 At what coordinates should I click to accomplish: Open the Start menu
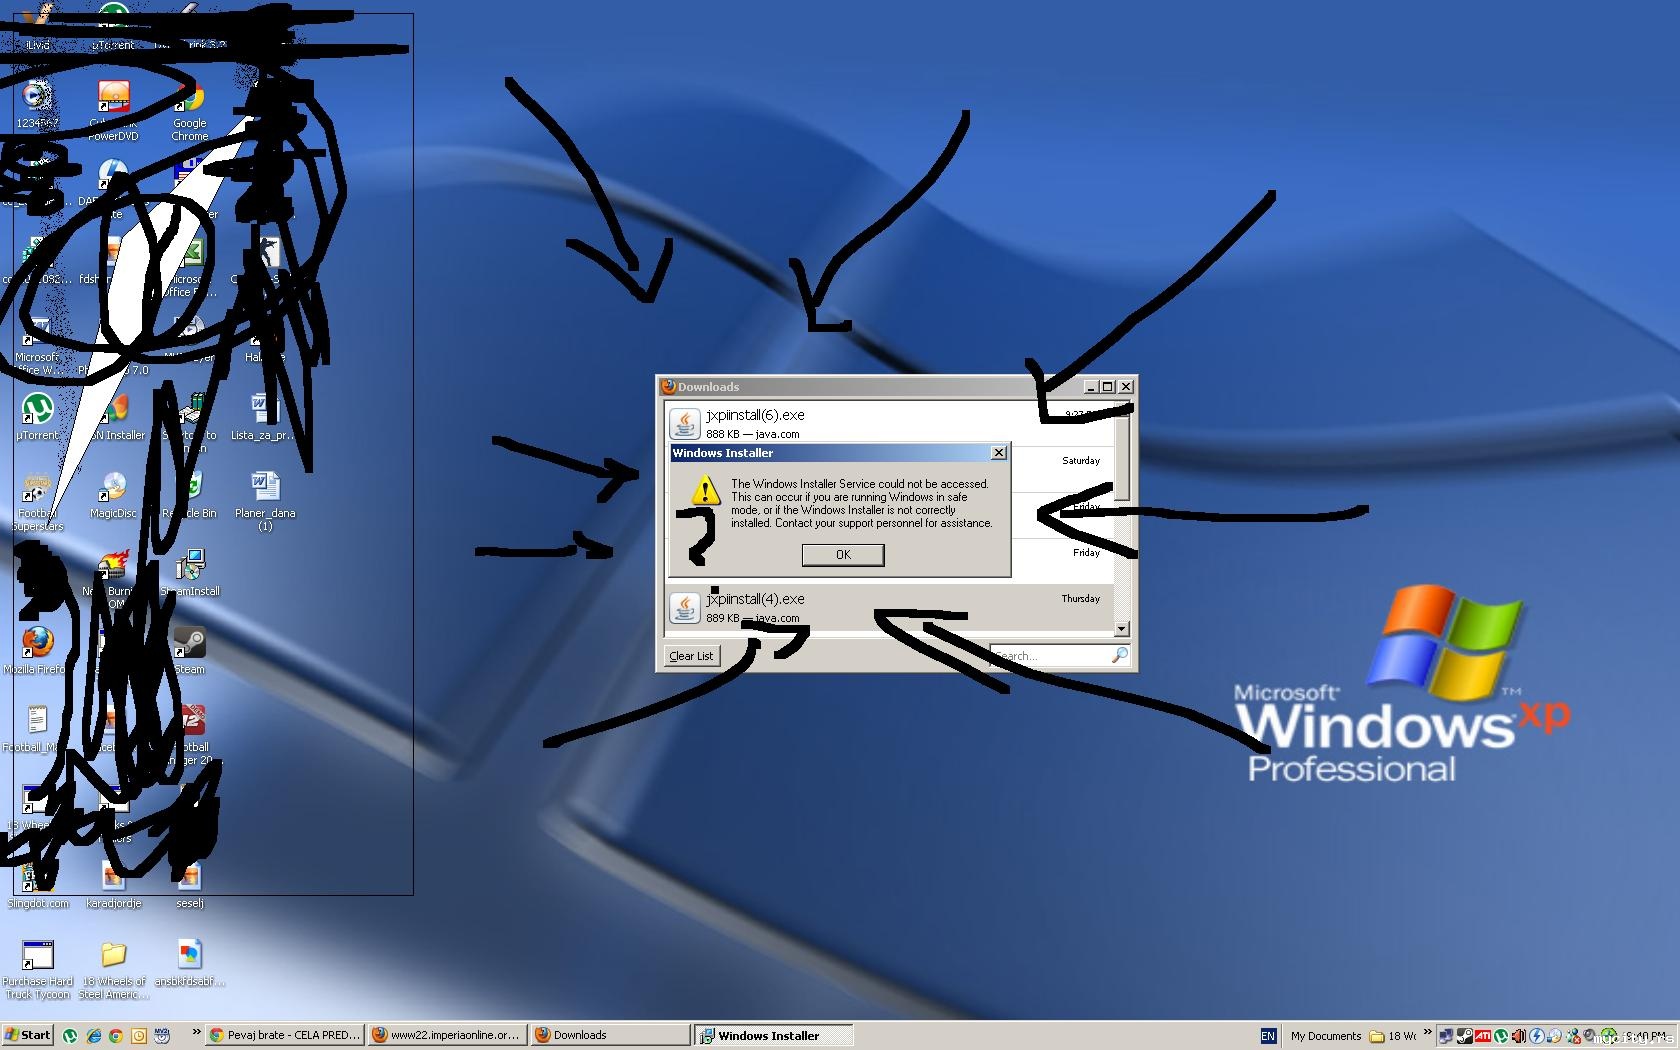click(x=28, y=1035)
